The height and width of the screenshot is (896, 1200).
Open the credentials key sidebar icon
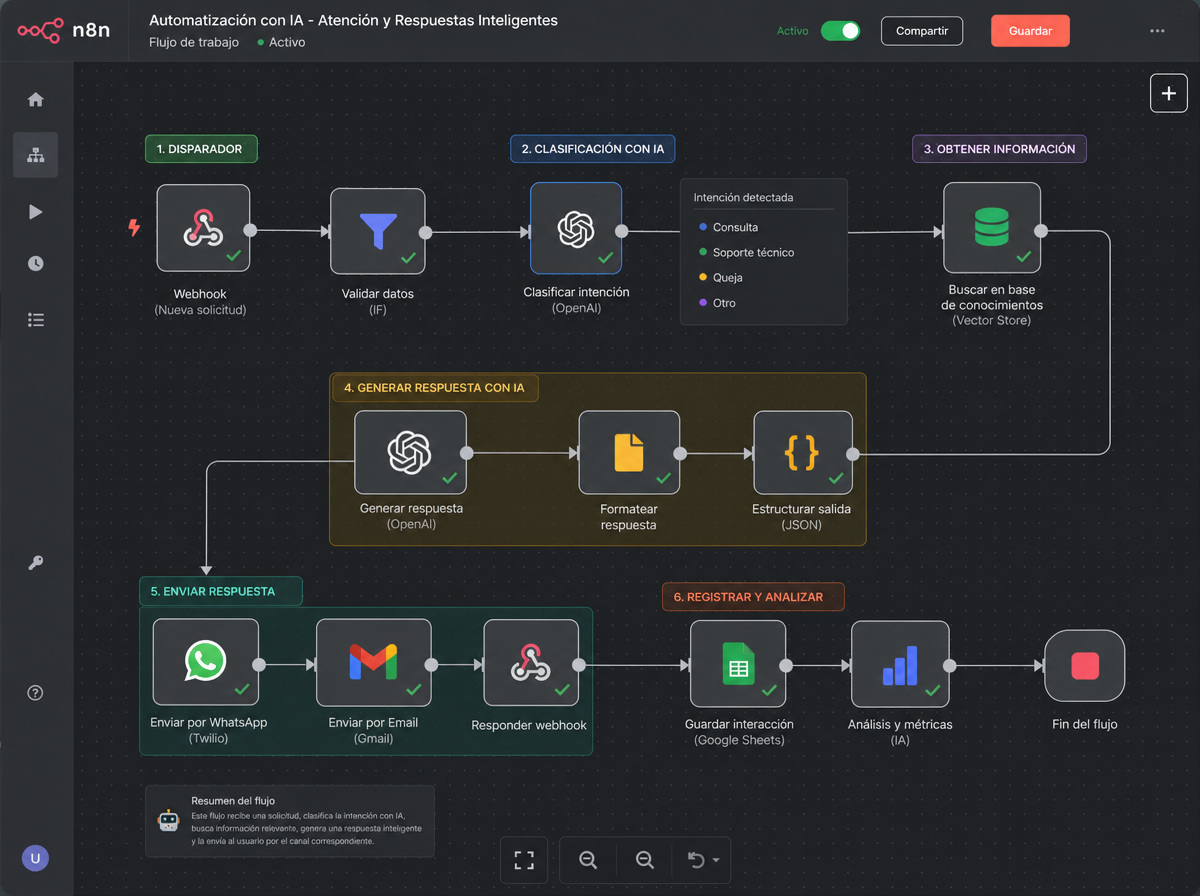35,563
